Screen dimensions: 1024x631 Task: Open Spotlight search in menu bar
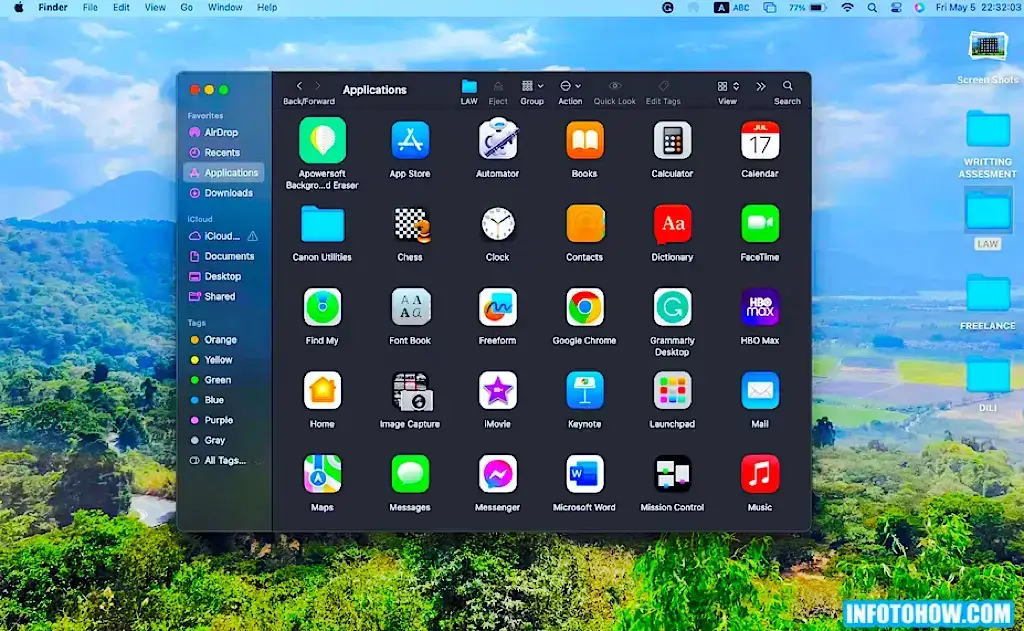872,7
